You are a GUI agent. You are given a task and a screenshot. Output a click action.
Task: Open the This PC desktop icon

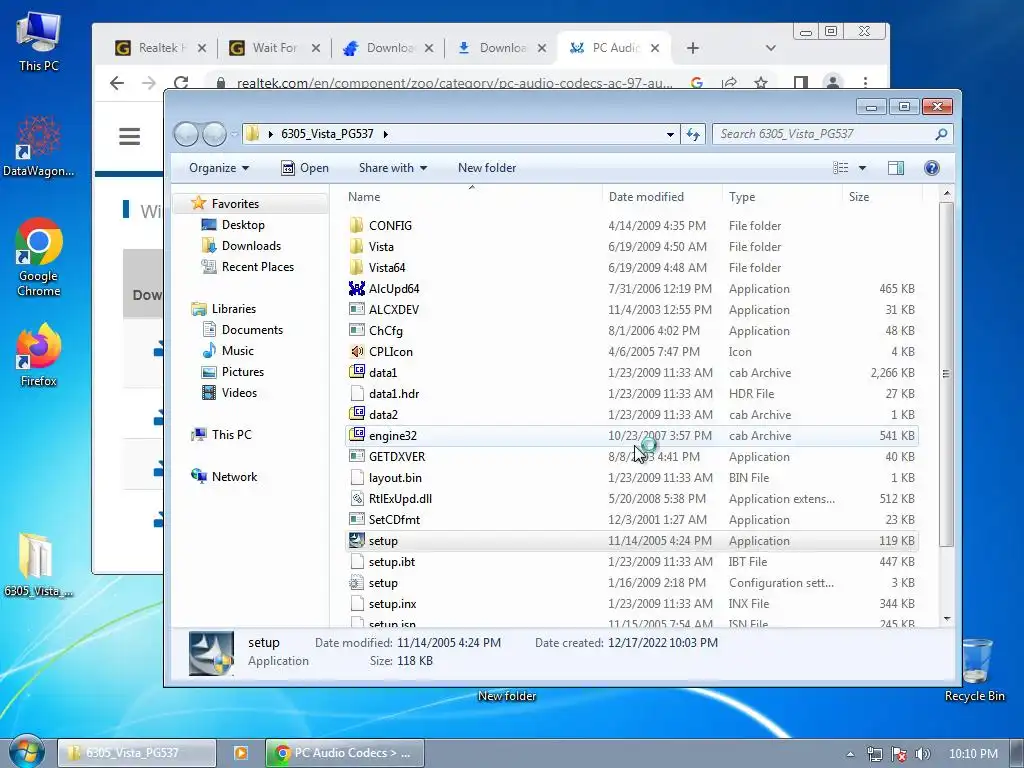pyautogui.click(x=39, y=42)
